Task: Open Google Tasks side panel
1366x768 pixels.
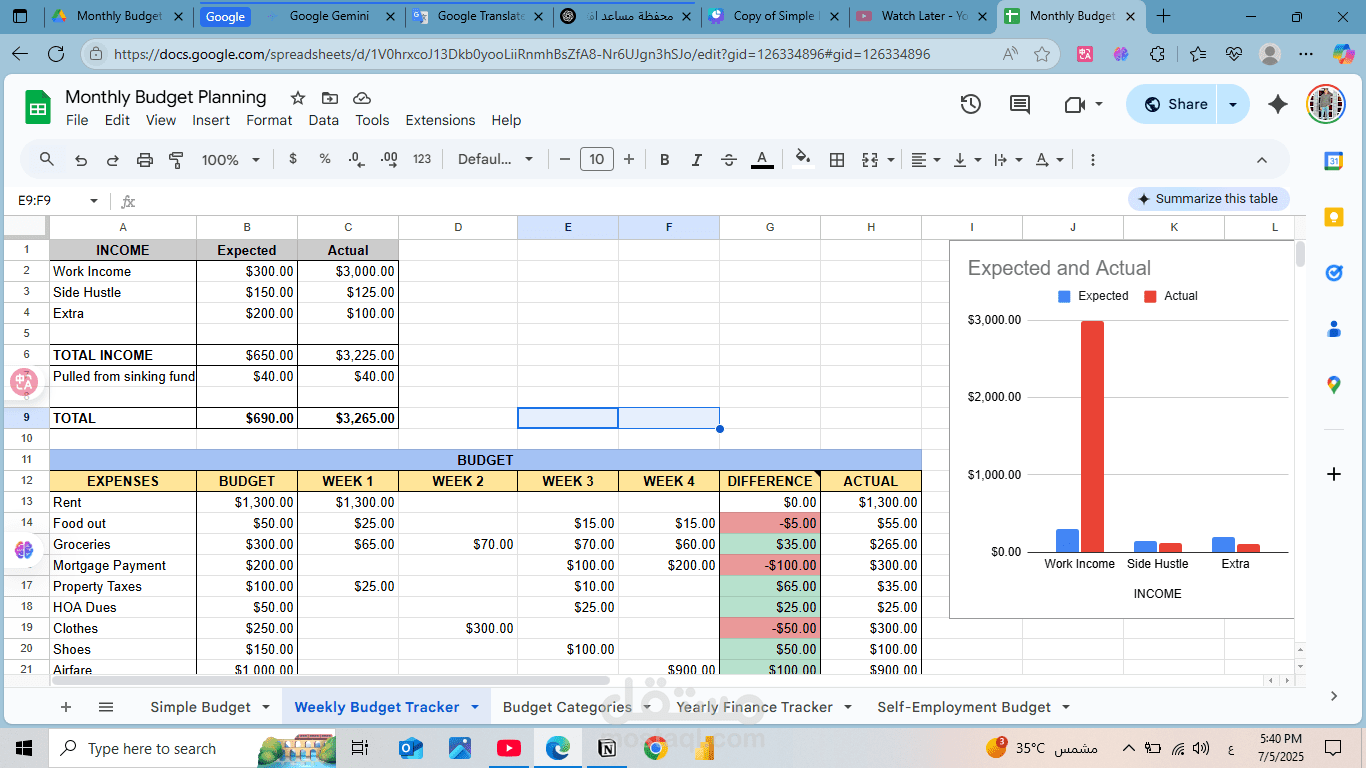Action: pyautogui.click(x=1333, y=273)
